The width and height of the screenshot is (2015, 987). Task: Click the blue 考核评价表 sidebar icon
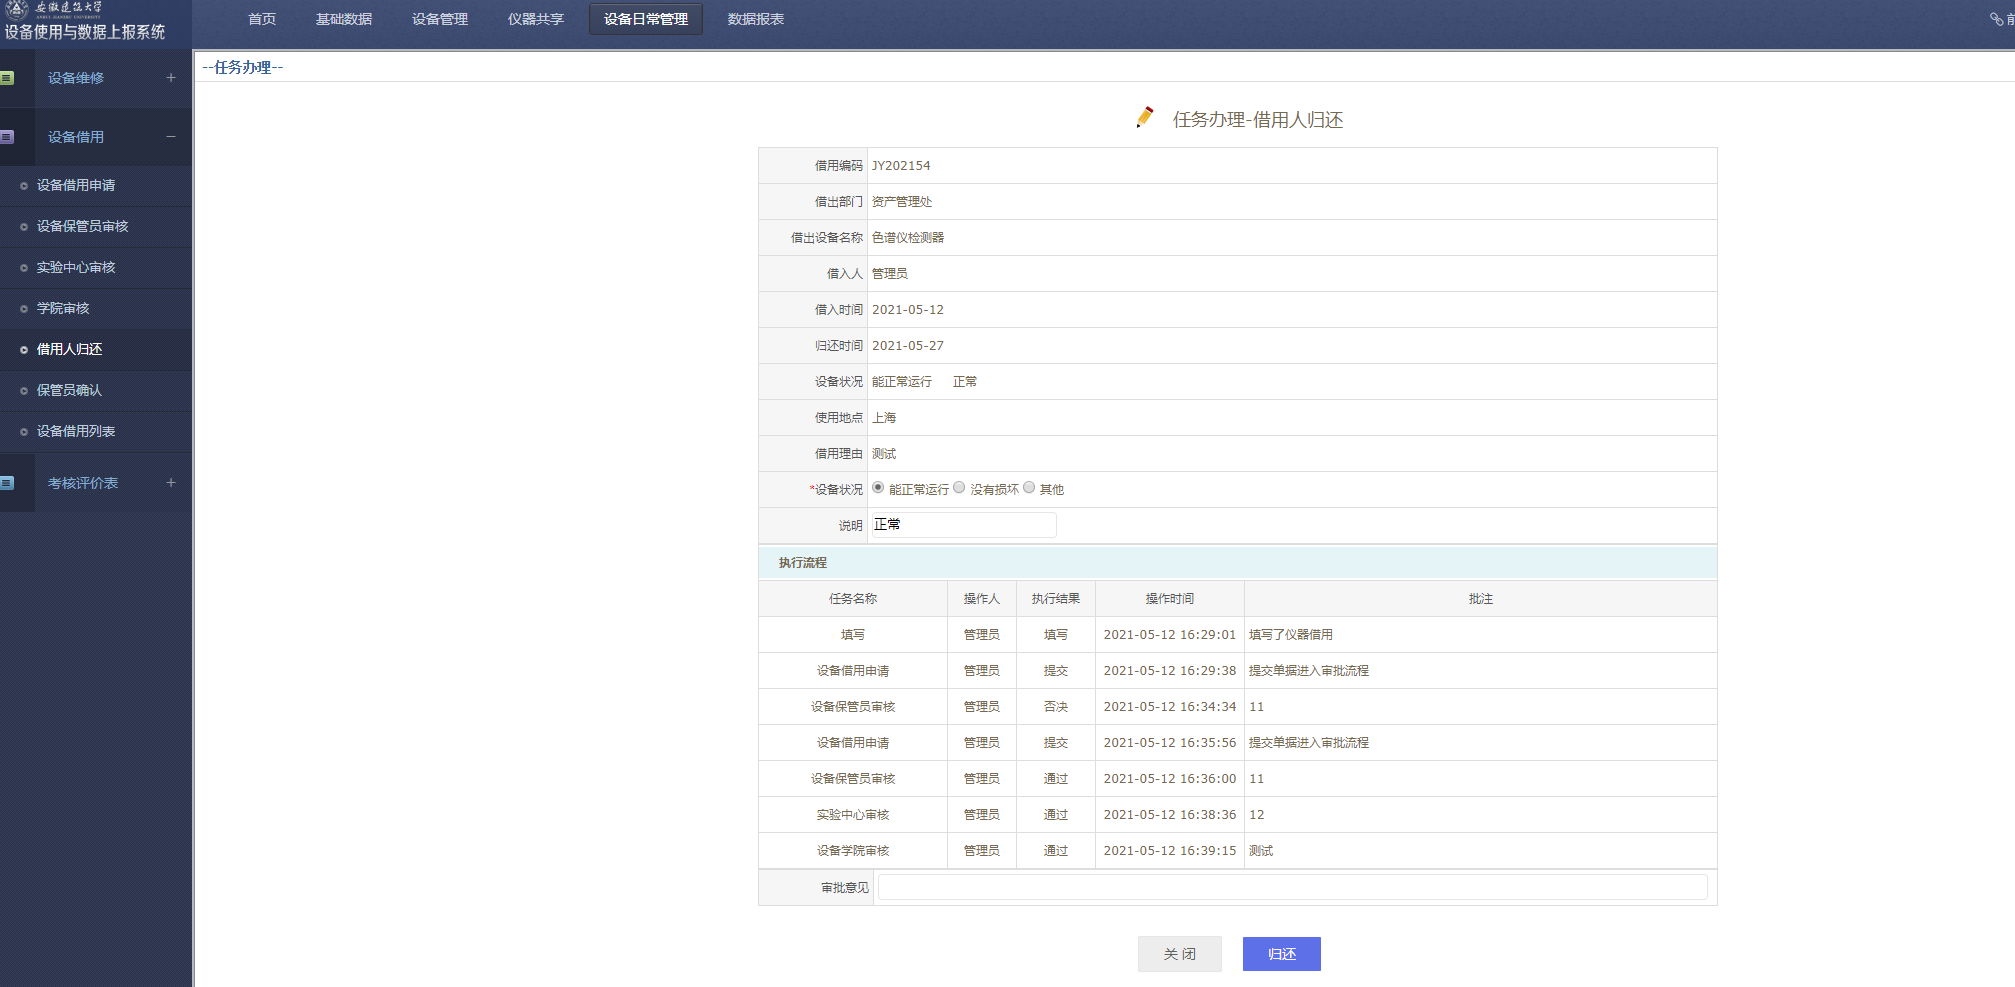point(7,483)
